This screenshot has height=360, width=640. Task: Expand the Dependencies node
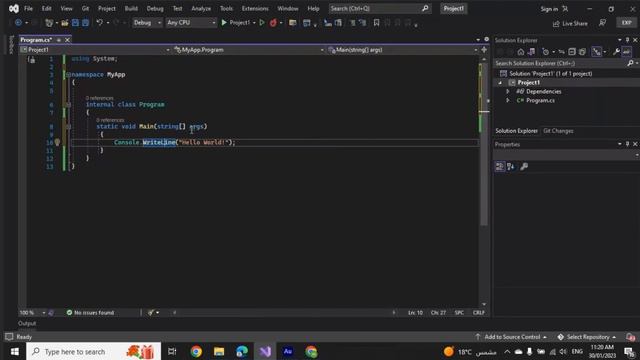(x=508, y=91)
